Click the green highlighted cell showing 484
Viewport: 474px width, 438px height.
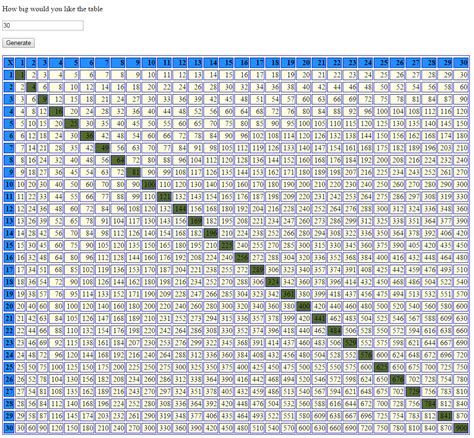click(x=335, y=330)
